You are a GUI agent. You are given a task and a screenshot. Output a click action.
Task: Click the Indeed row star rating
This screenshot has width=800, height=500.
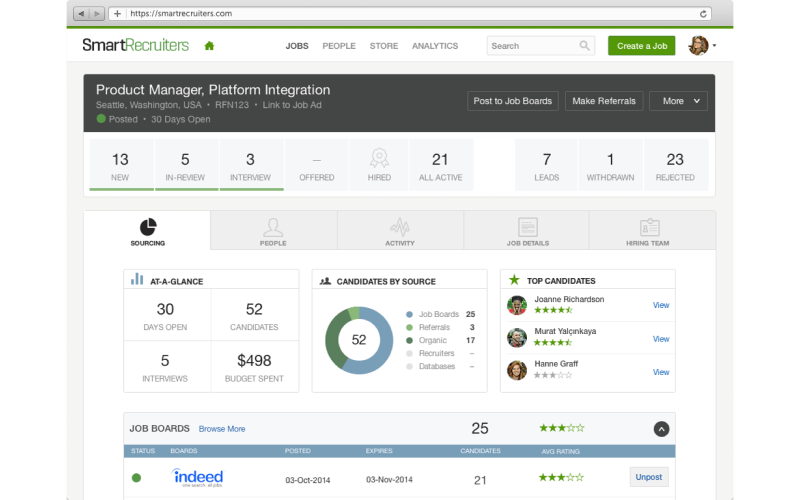(561, 478)
